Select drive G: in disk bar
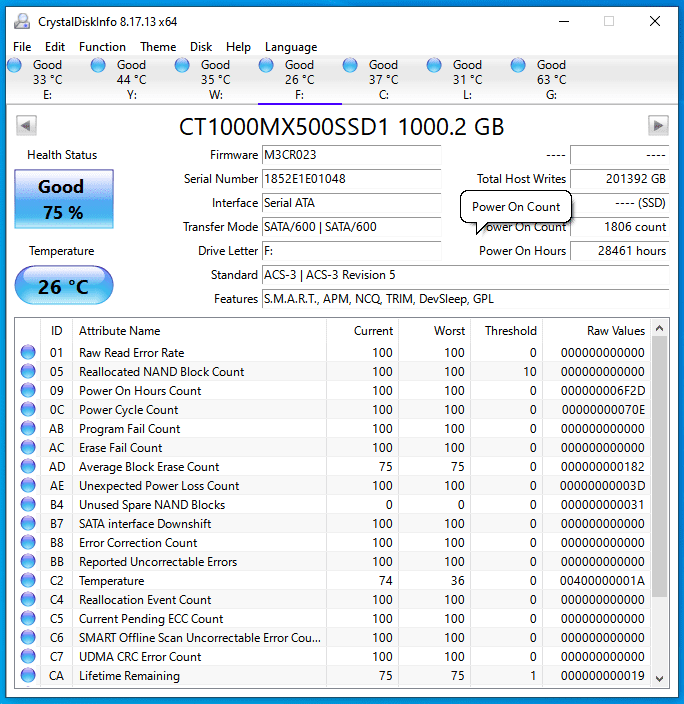Screen dimensions: 684x704 click(x=552, y=79)
